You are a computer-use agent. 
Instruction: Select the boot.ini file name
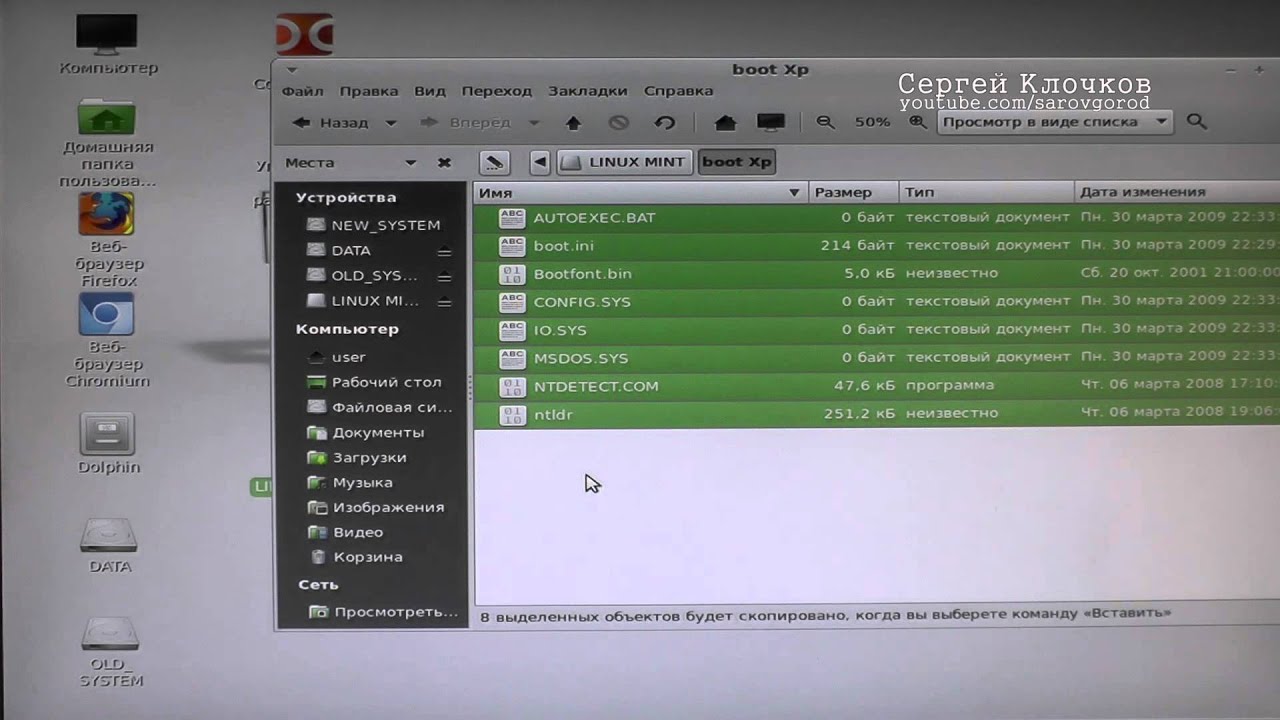tap(563, 245)
